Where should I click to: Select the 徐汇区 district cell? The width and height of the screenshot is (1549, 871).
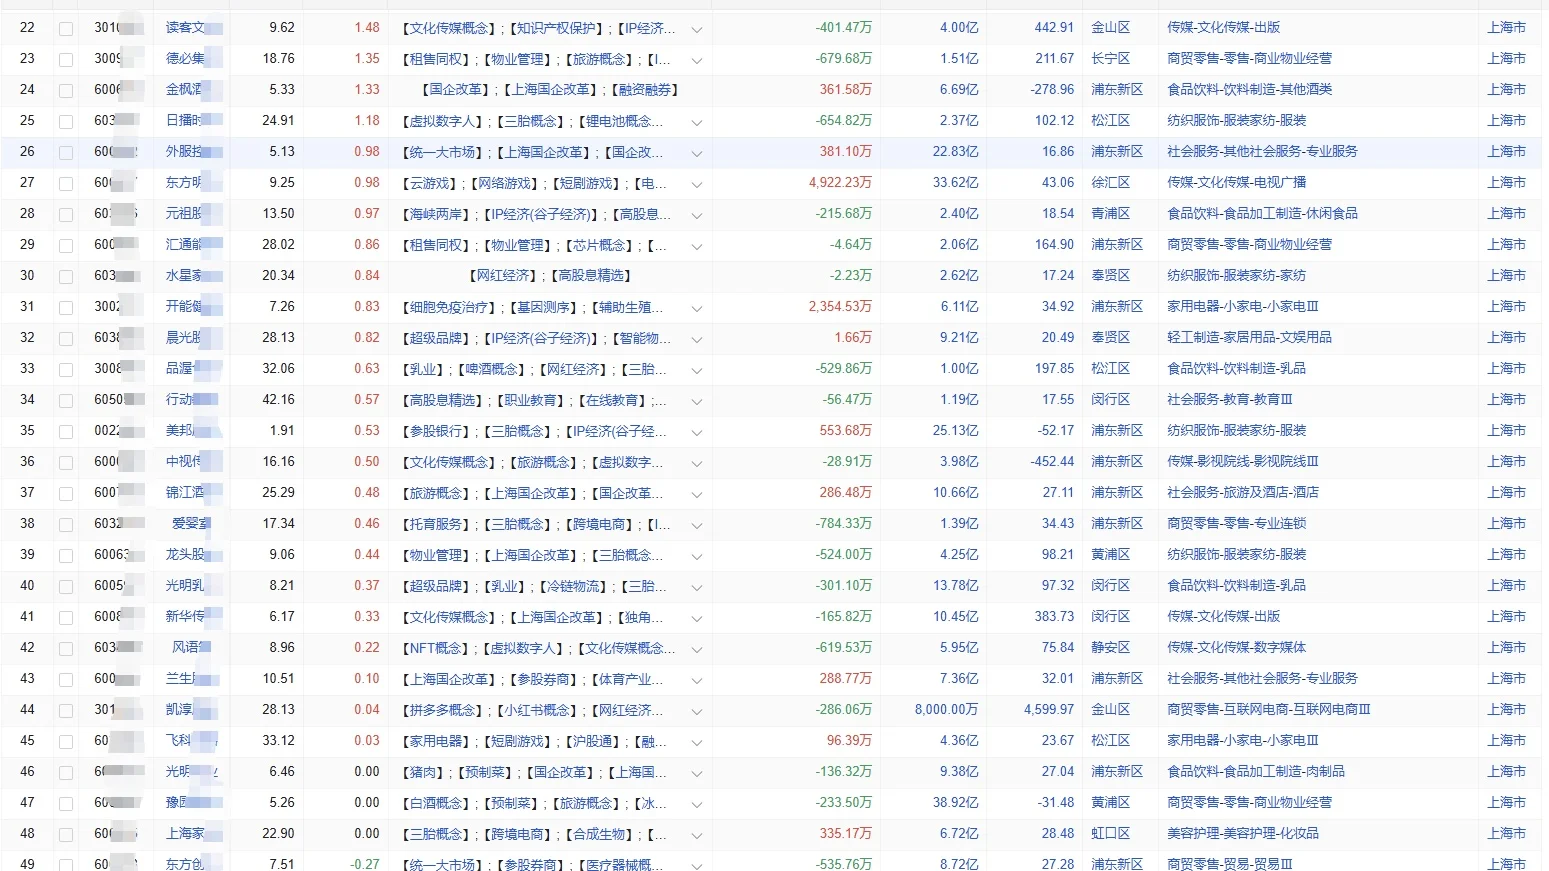(1110, 183)
